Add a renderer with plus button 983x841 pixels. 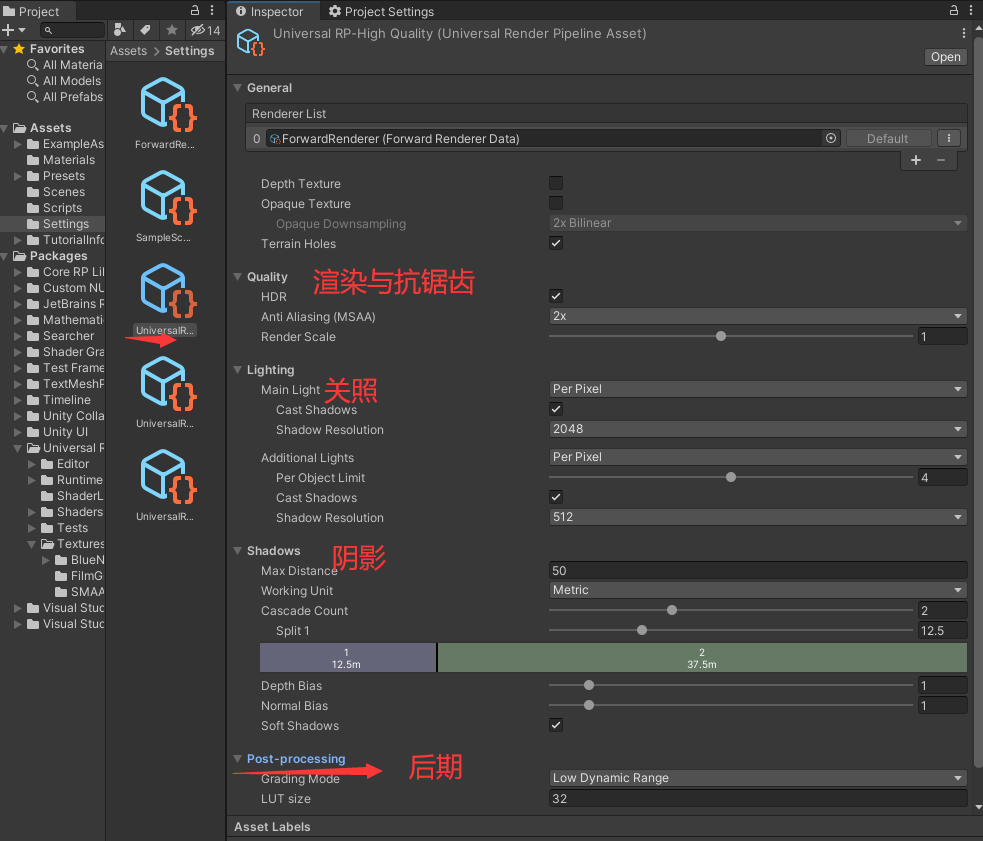coord(916,160)
